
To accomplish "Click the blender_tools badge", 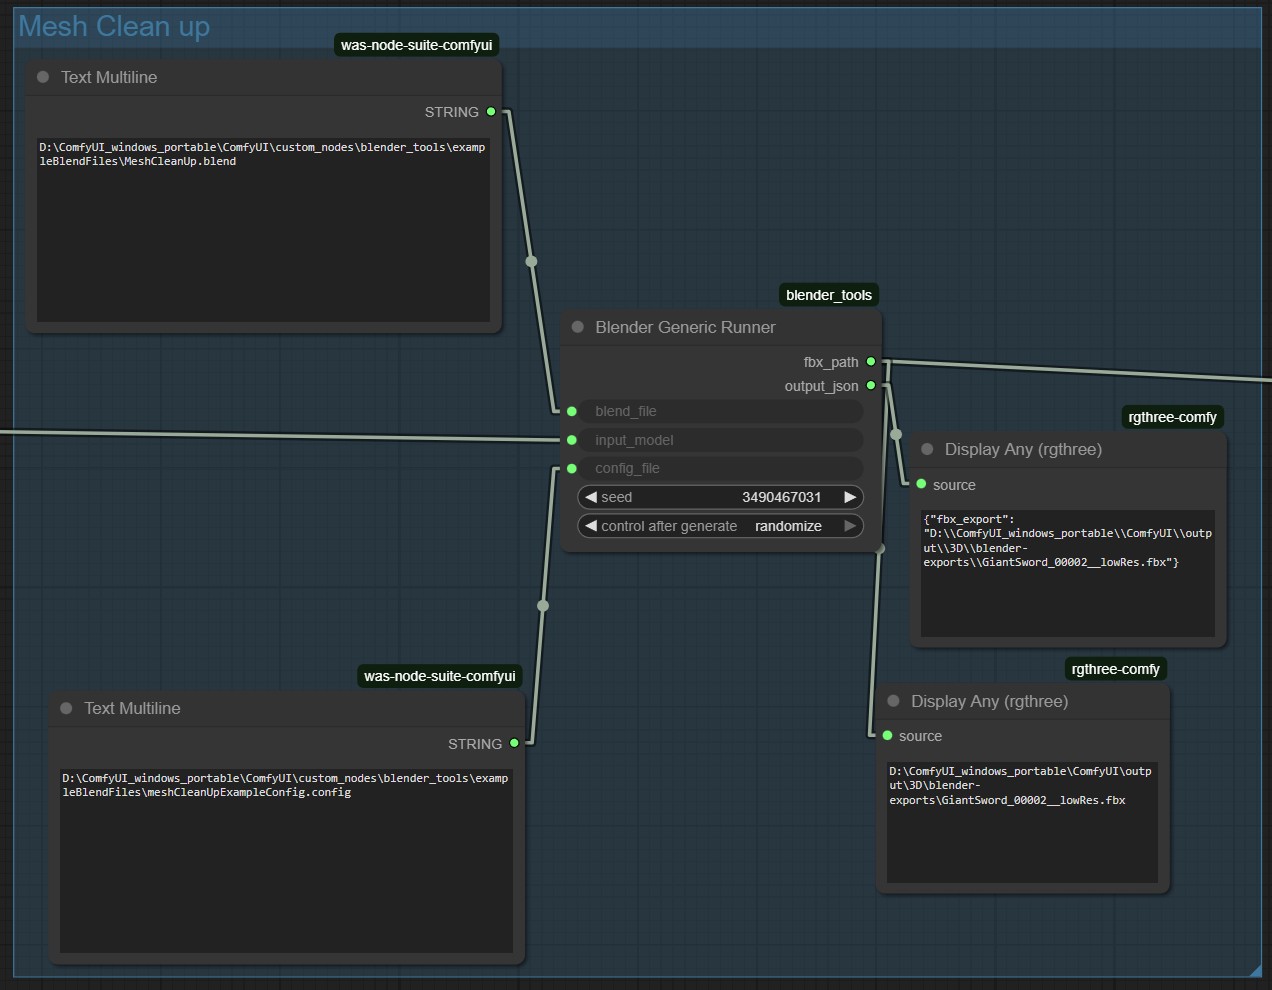I will tap(829, 295).
